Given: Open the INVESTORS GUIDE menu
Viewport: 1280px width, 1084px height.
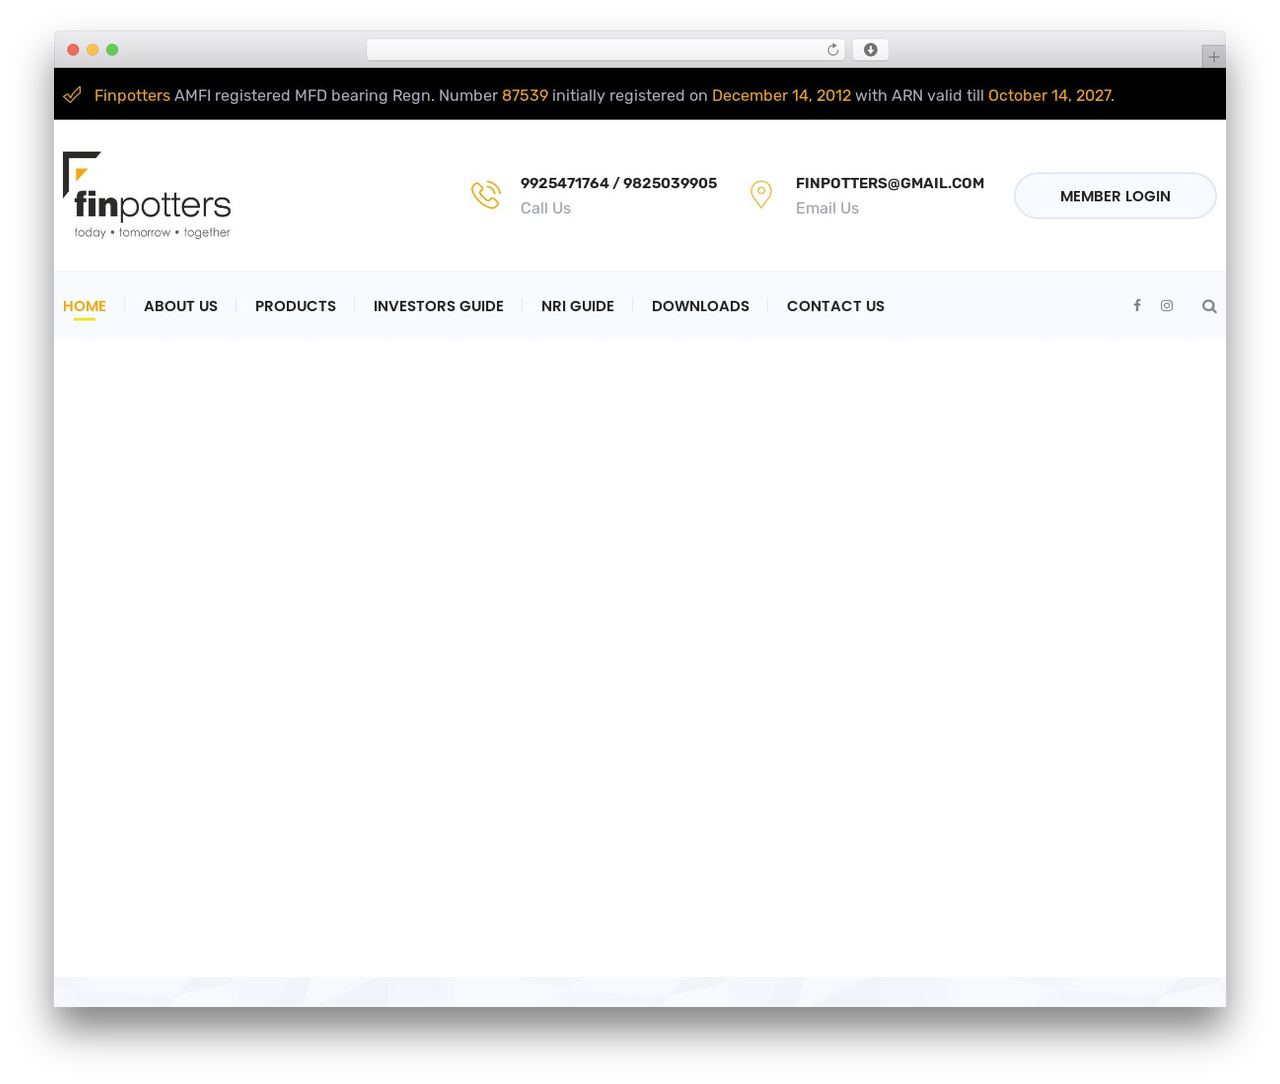Looking at the screenshot, I should pyautogui.click(x=439, y=306).
